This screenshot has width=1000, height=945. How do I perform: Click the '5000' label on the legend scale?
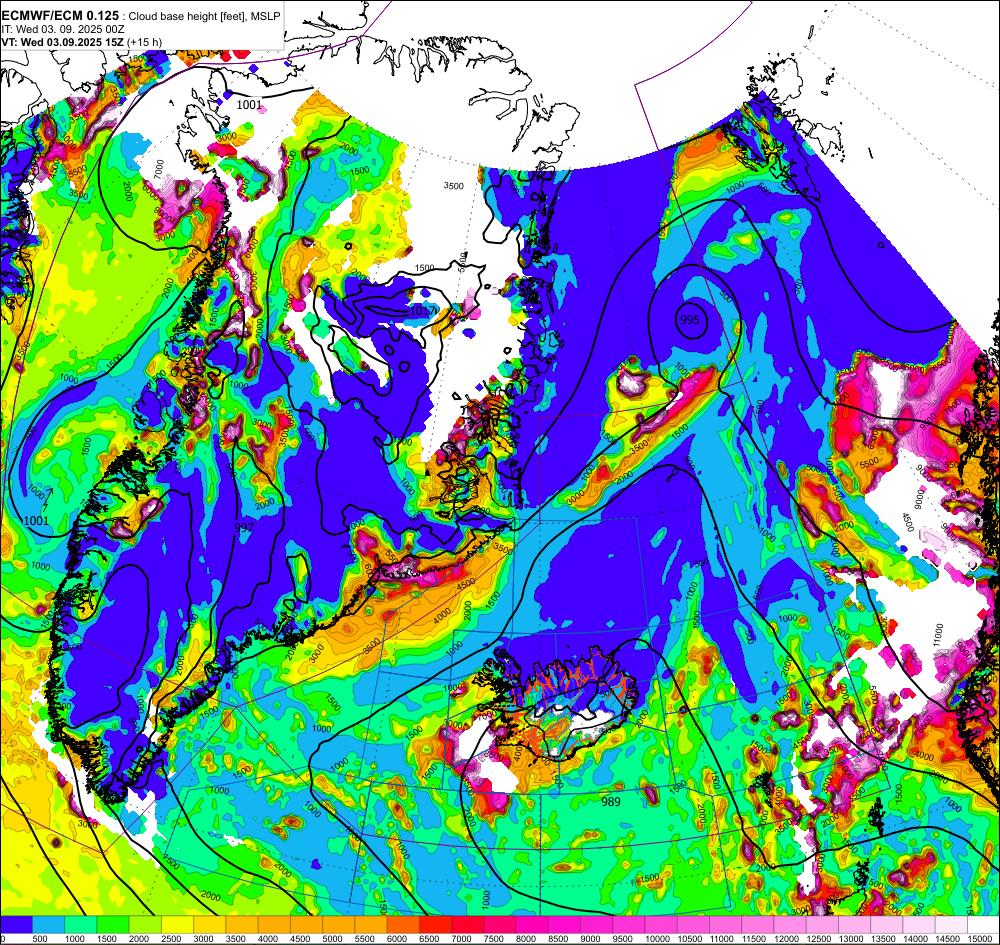[x=332, y=939]
